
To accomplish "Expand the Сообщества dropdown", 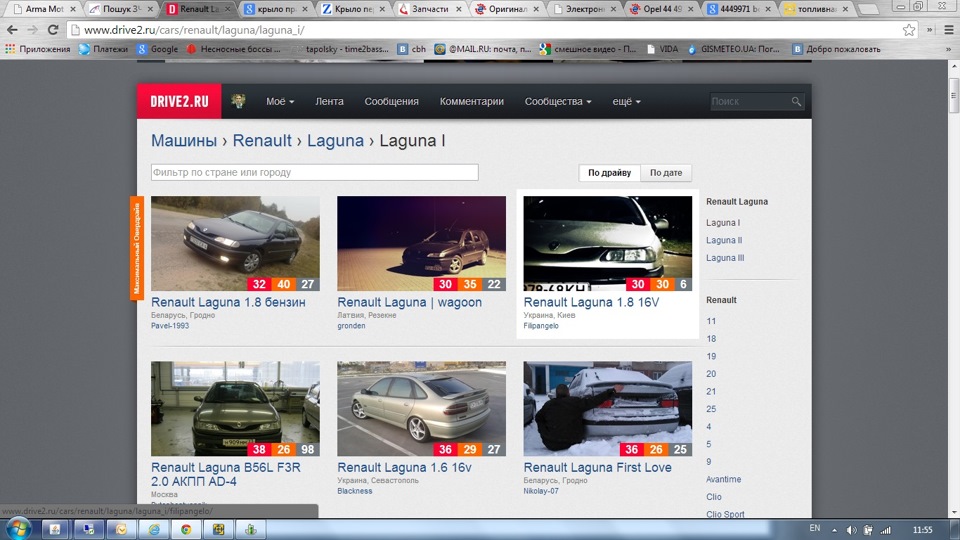I will click(x=558, y=101).
